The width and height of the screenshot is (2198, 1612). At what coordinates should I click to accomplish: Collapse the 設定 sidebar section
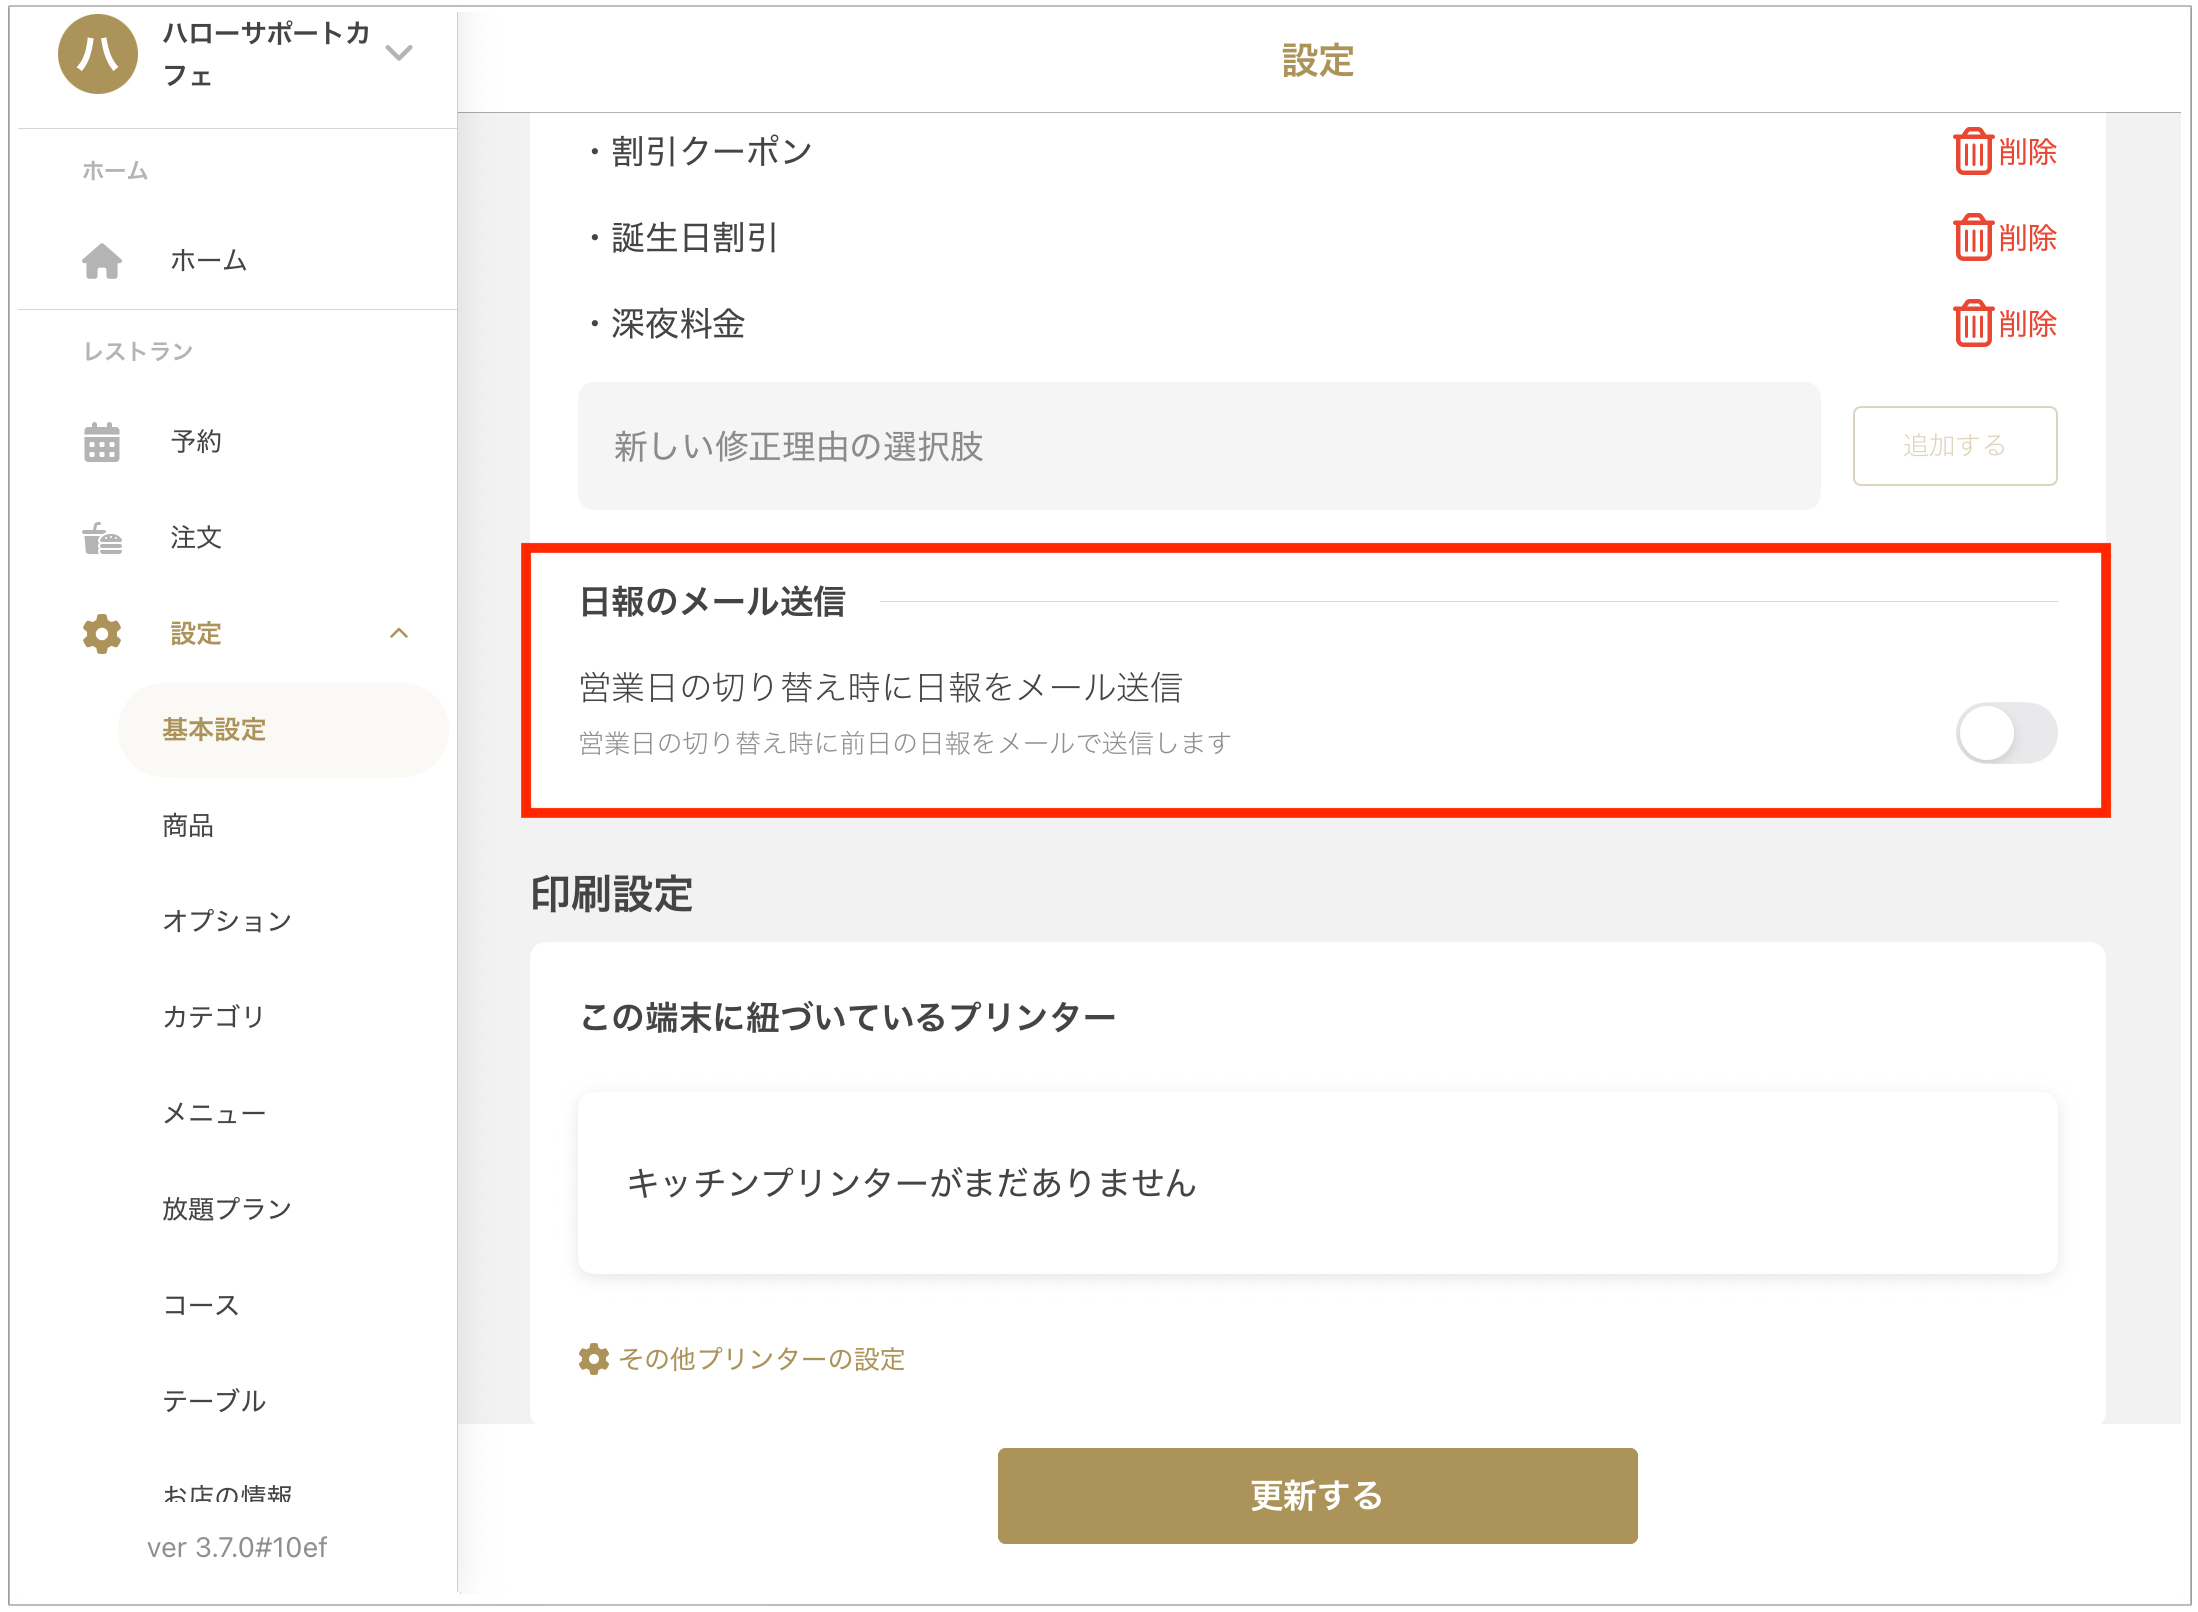(x=399, y=633)
